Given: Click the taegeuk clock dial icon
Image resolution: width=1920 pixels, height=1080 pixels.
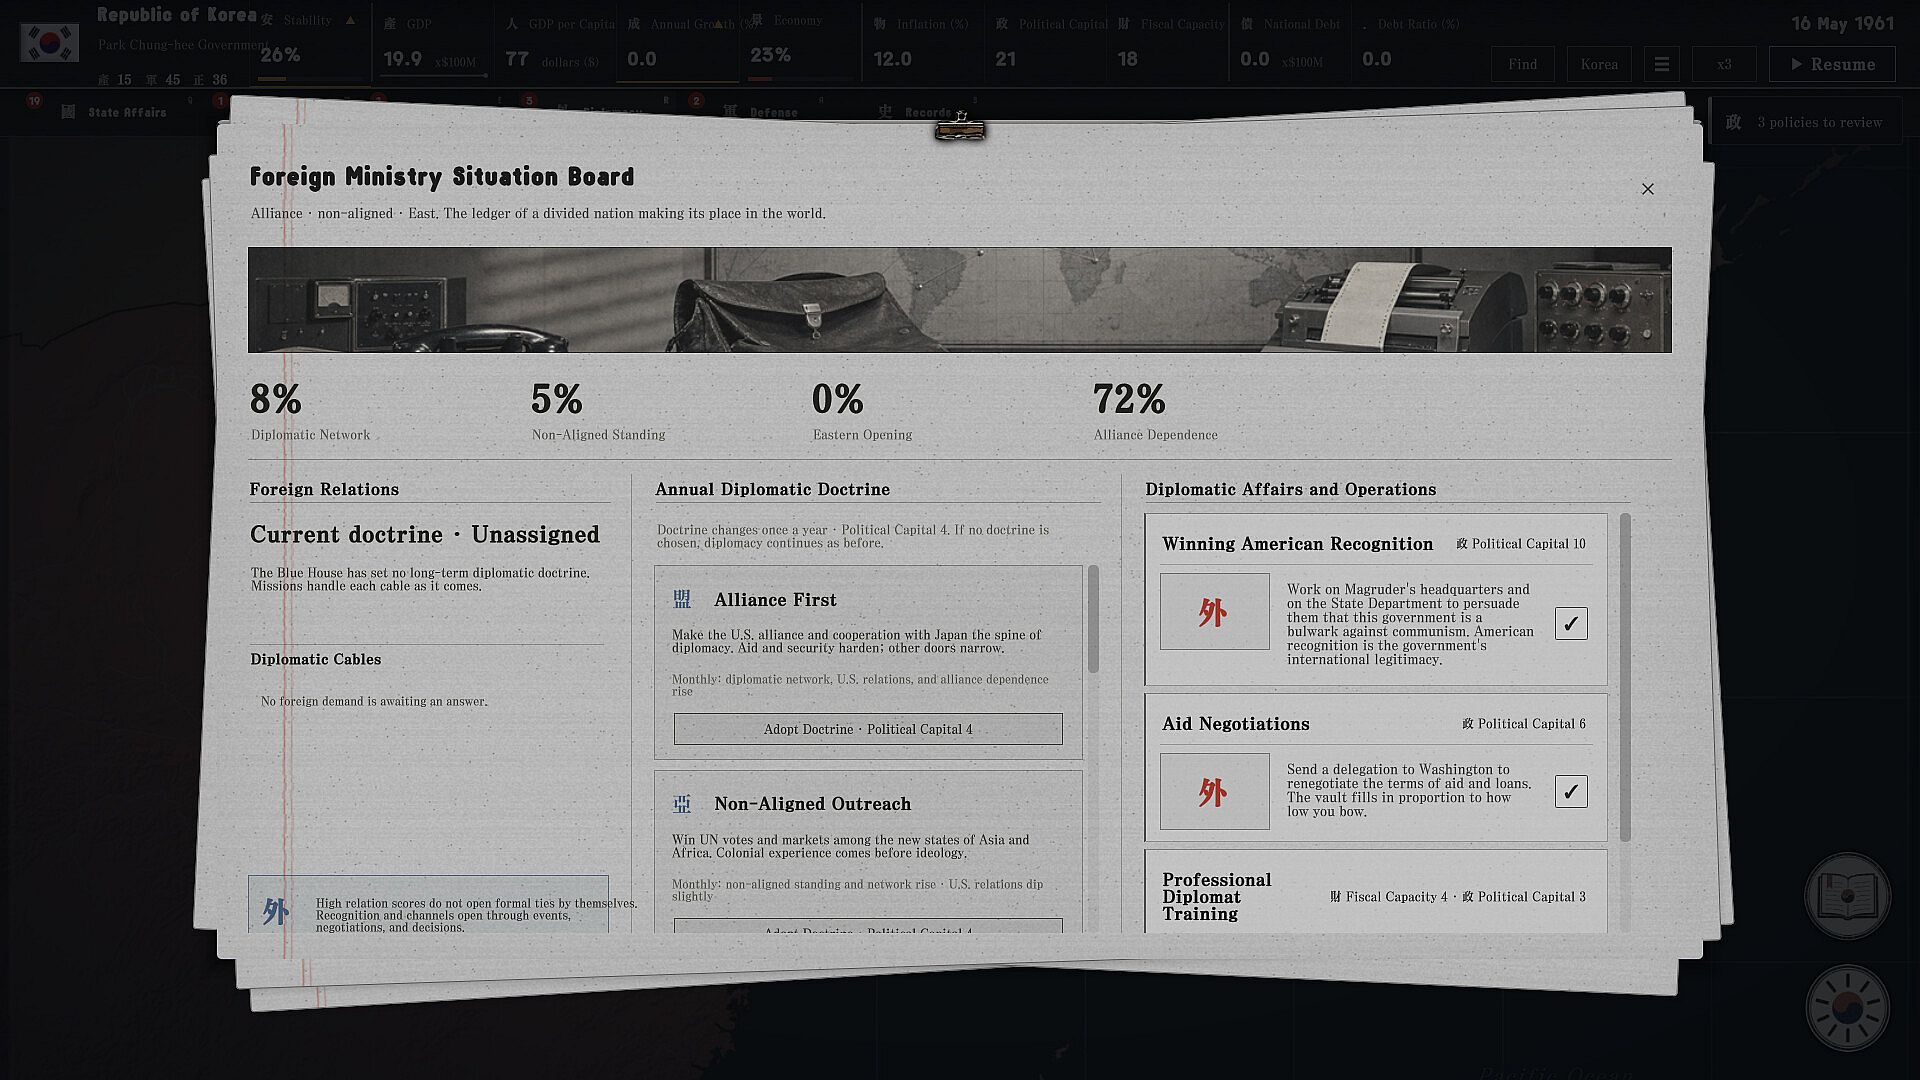Looking at the screenshot, I should [x=1847, y=1008].
